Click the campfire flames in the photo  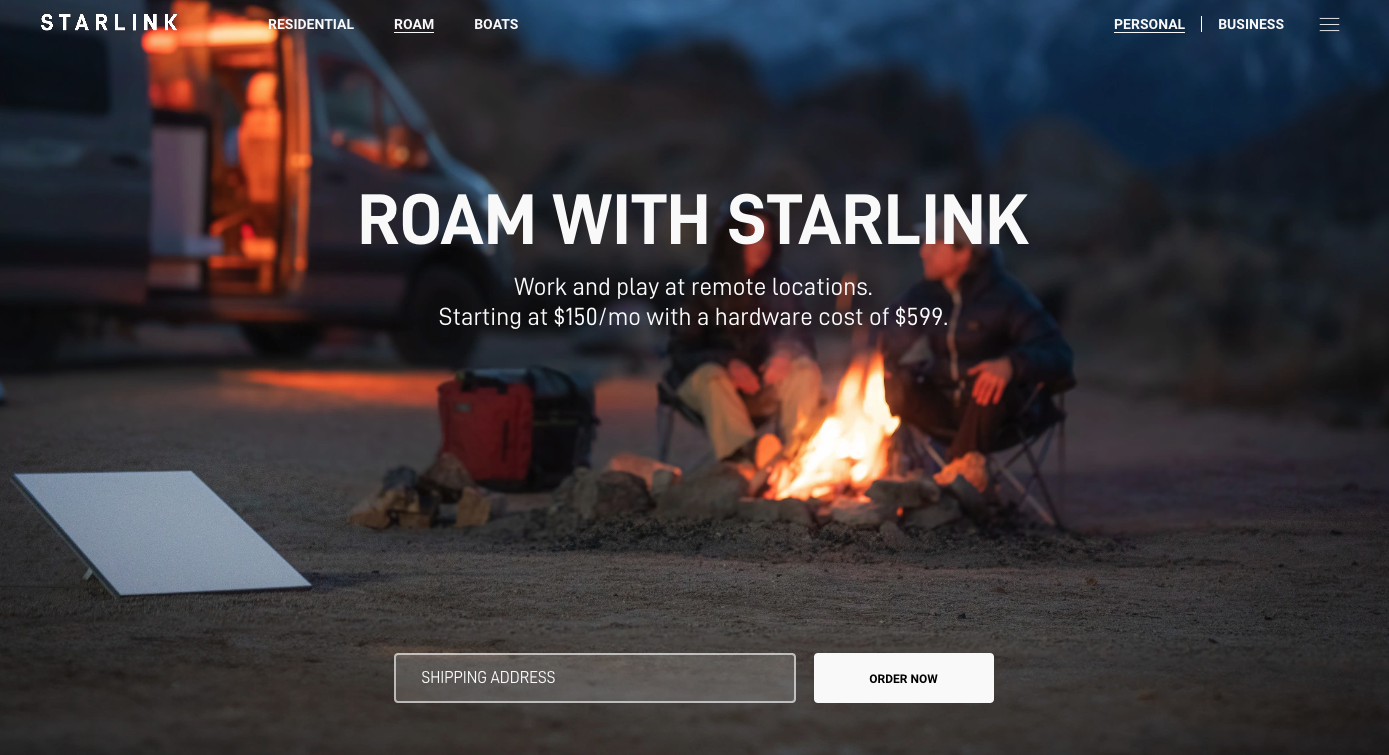835,430
